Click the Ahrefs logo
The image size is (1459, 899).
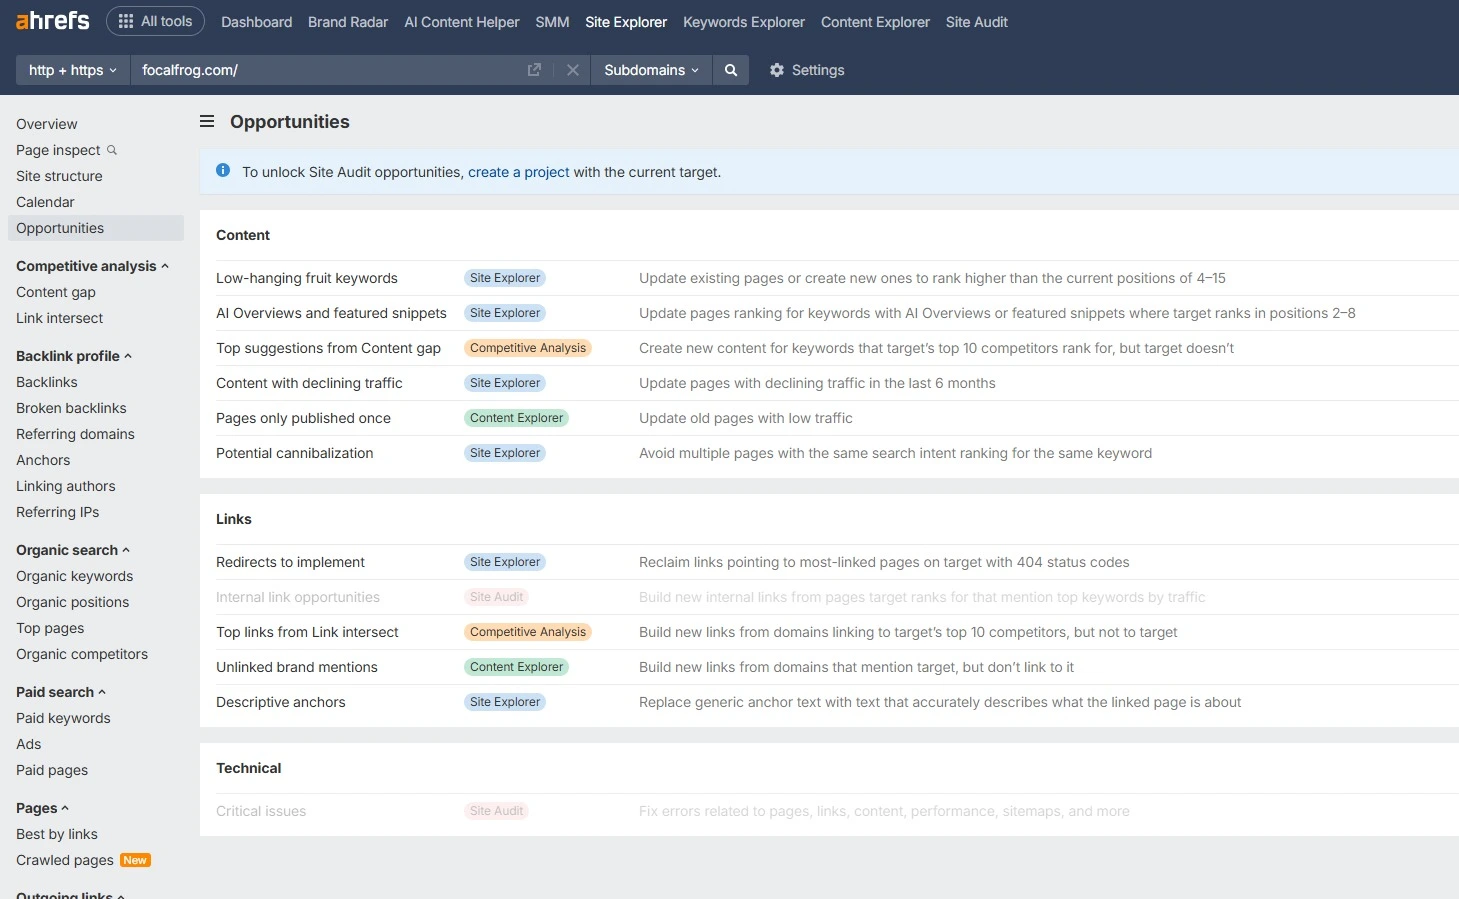(x=53, y=20)
